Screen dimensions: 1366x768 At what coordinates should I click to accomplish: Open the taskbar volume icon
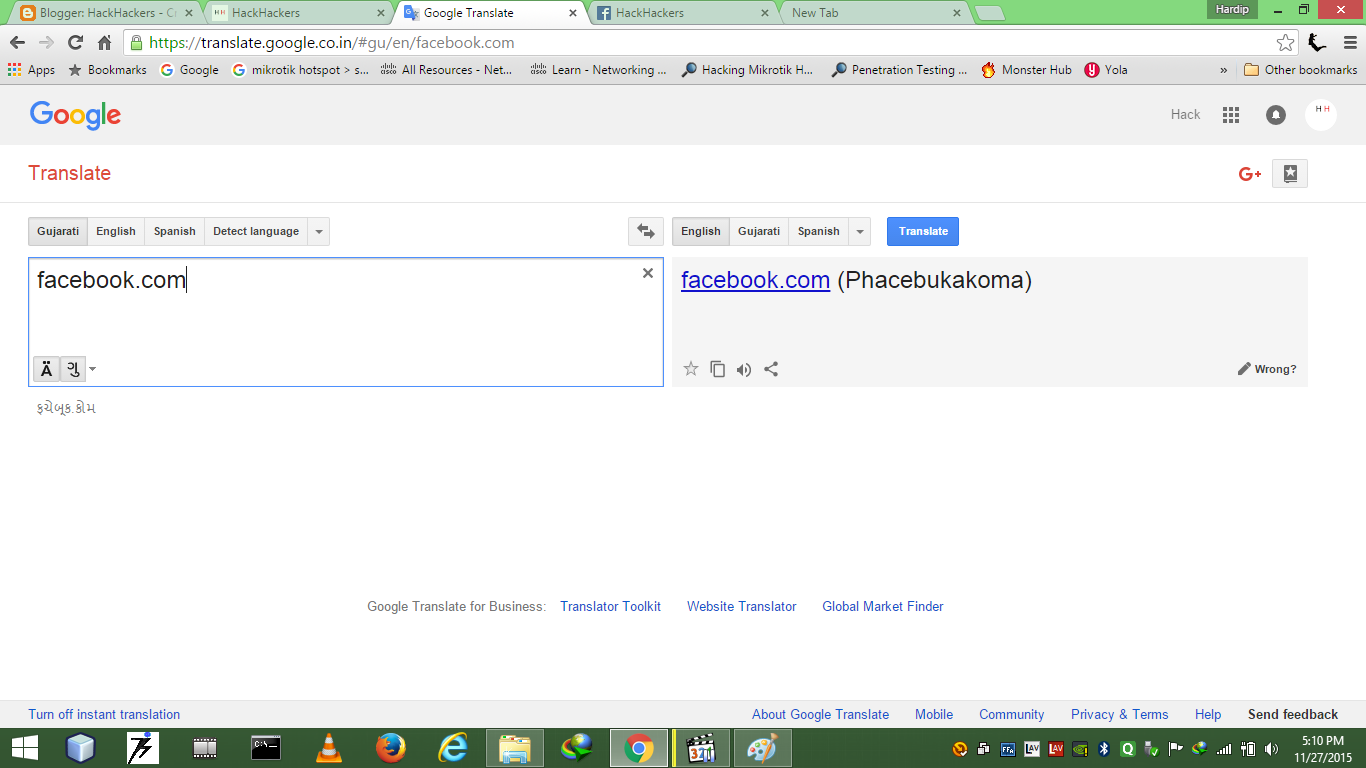pos(1271,748)
